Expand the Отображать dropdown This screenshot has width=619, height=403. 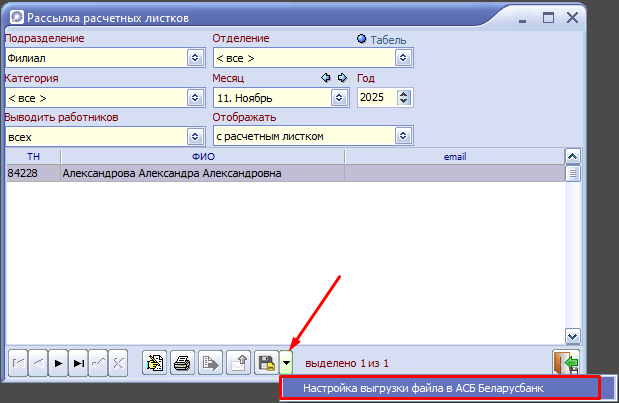pyautogui.click(x=404, y=136)
